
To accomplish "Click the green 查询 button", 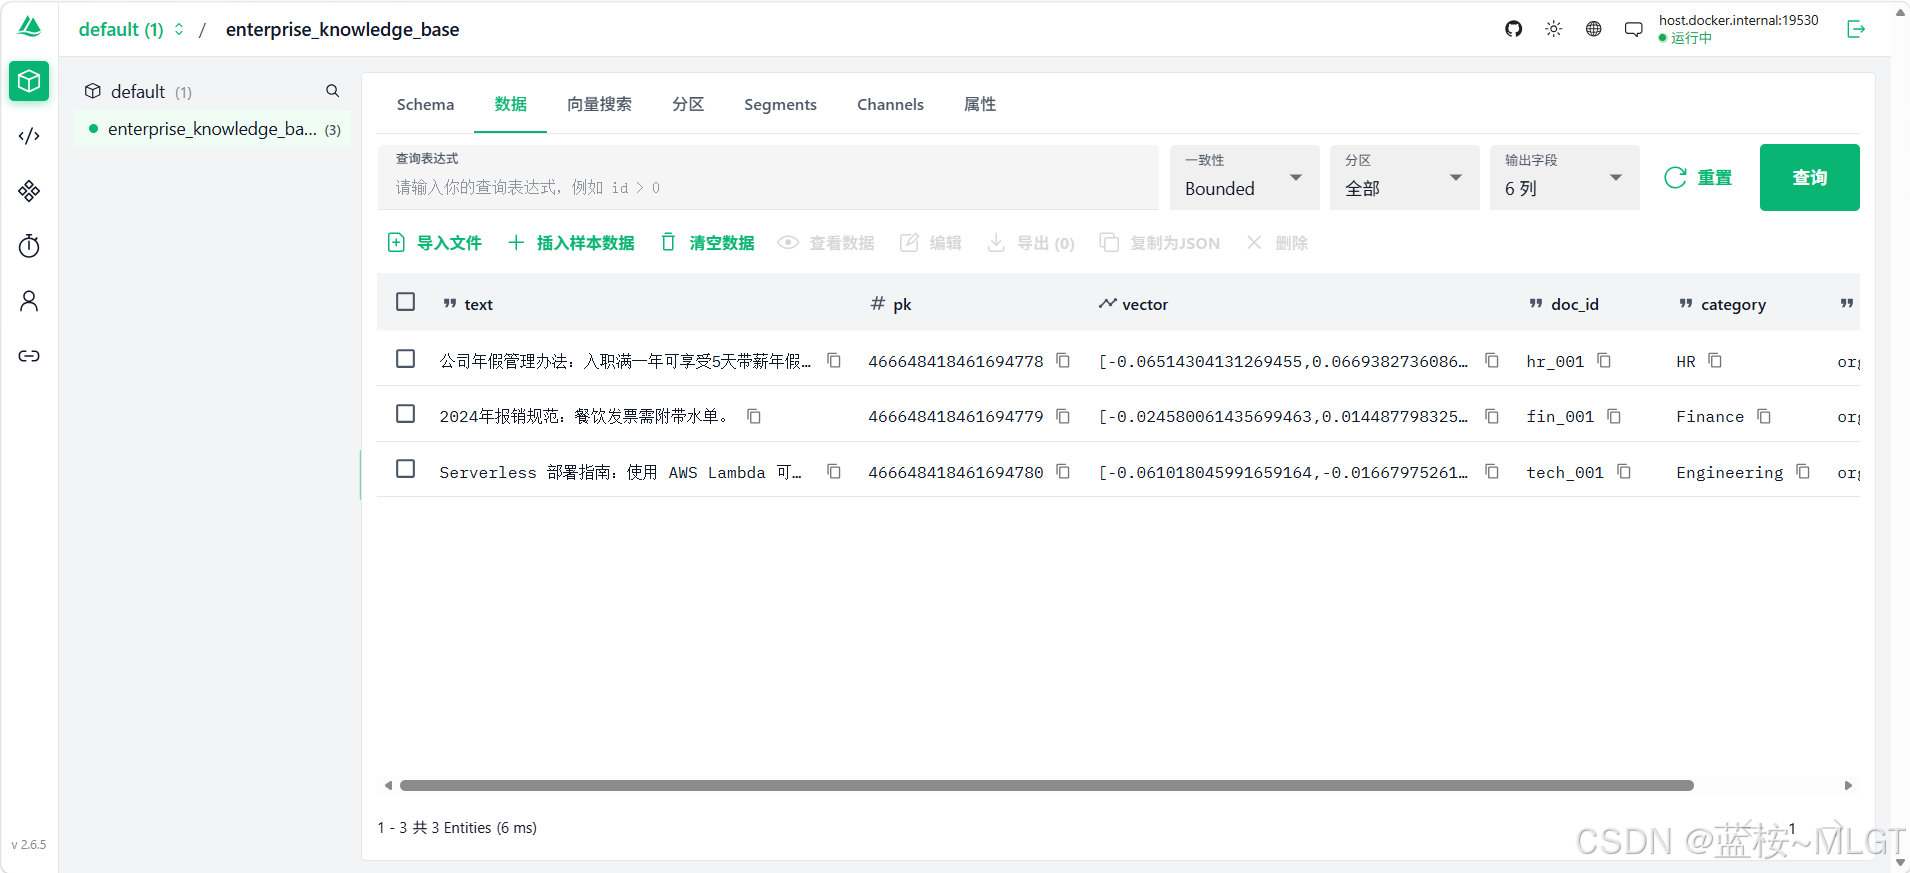I will coord(1810,177).
